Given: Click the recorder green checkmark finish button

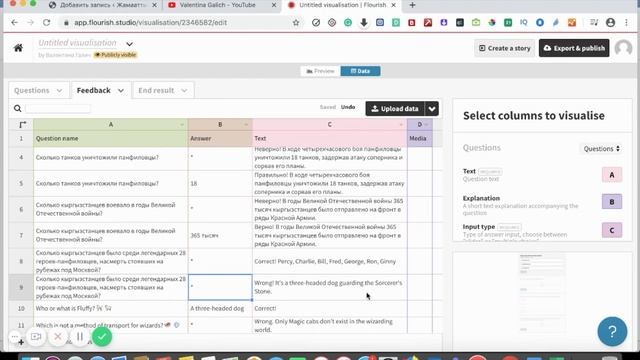Looking at the screenshot, I should [102, 337].
